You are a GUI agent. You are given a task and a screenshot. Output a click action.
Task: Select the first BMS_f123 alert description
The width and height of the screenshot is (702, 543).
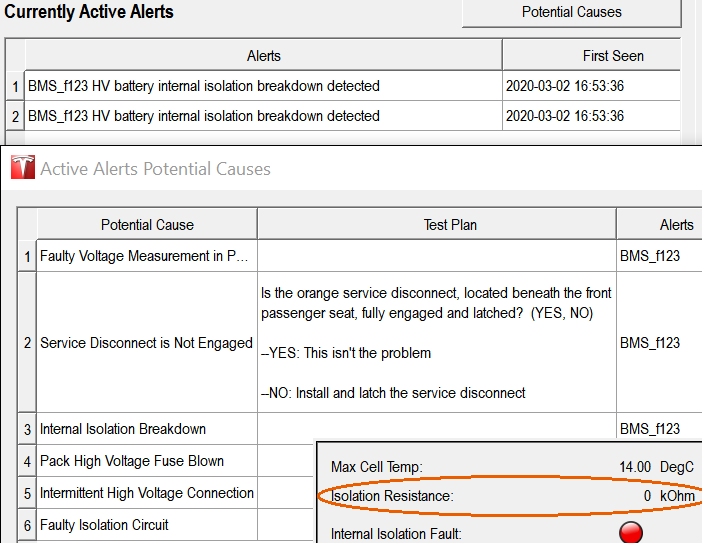coord(204,86)
